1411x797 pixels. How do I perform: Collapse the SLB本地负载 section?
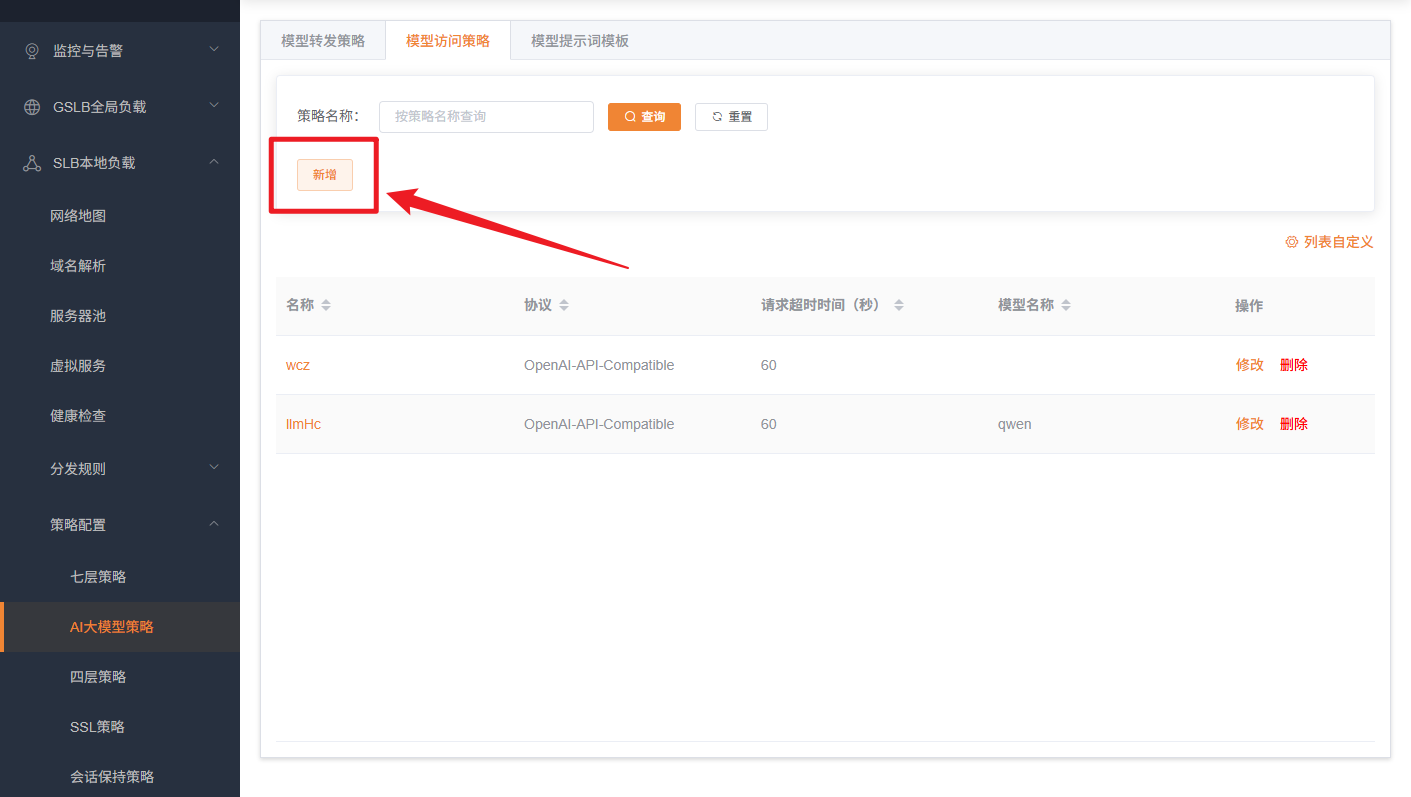point(213,162)
